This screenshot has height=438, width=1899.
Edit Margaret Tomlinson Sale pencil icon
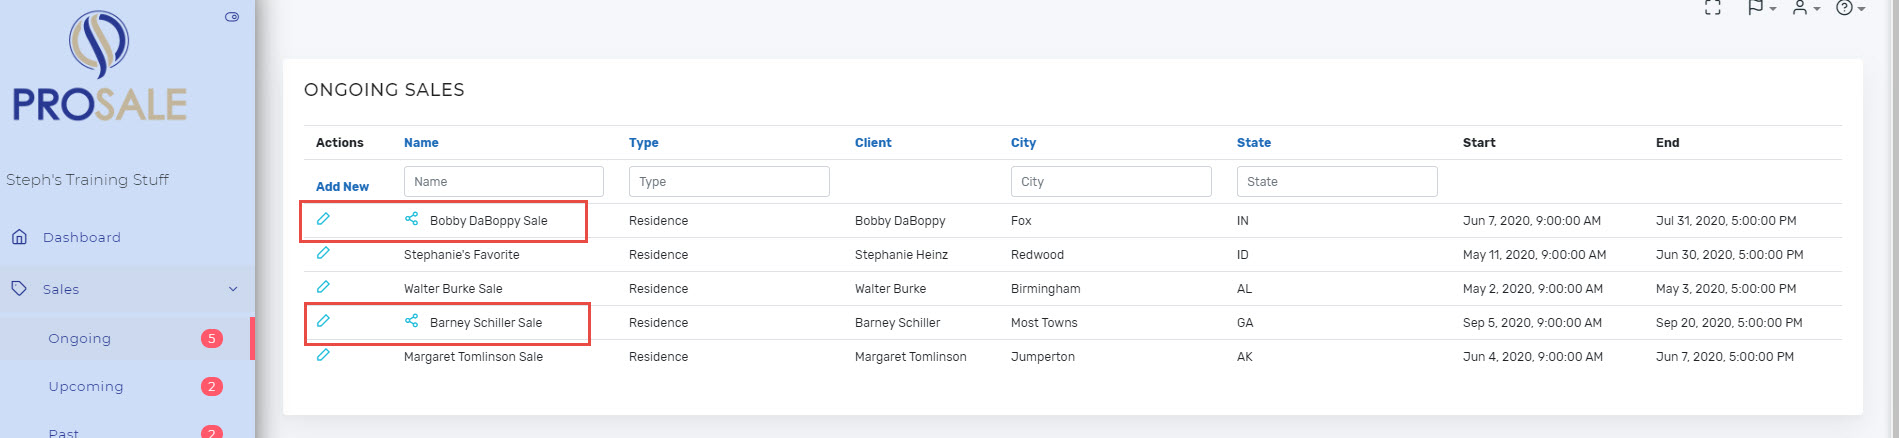pyautogui.click(x=323, y=355)
